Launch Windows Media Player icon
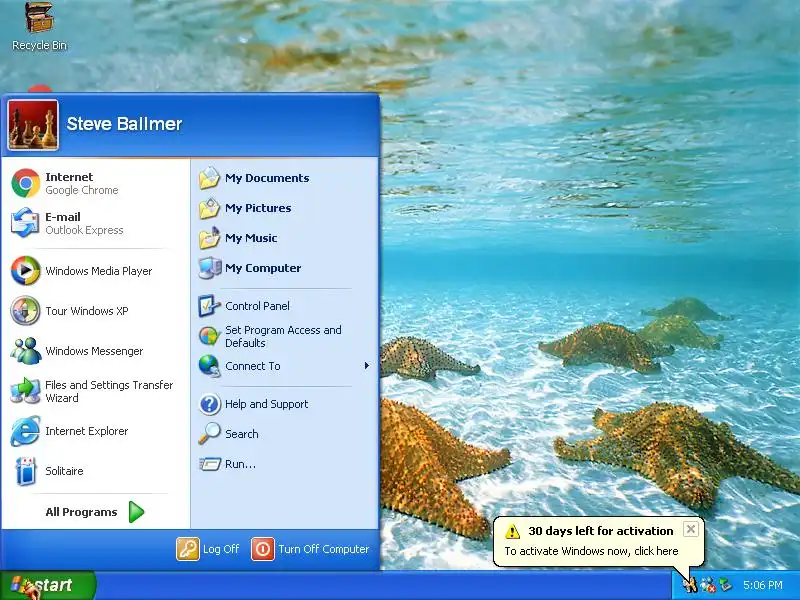800x600 pixels. click(26, 270)
